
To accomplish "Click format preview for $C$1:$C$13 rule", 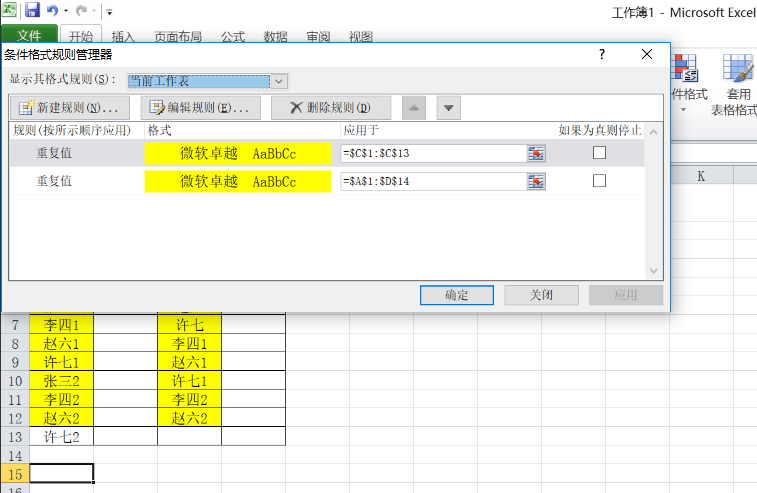I will pyautogui.click(x=238, y=154).
